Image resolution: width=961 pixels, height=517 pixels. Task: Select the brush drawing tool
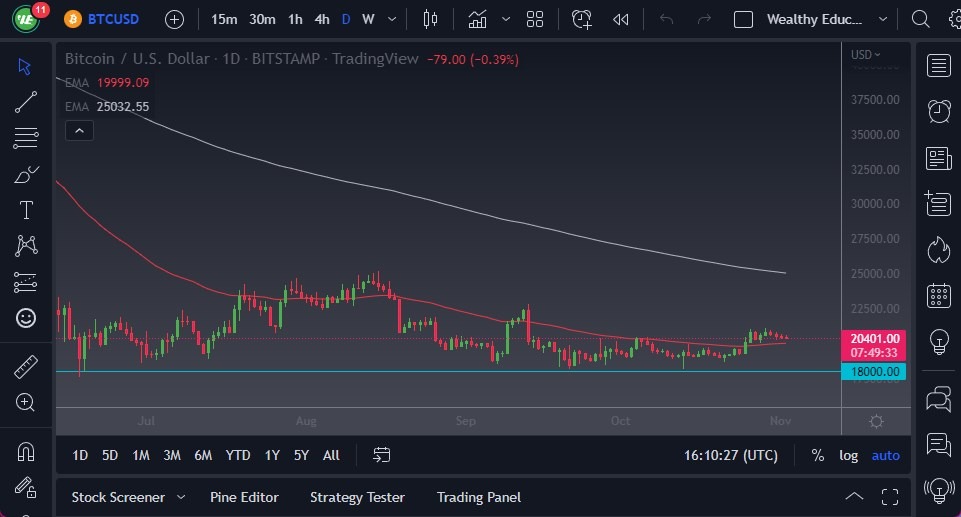pyautogui.click(x=26, y=175)
